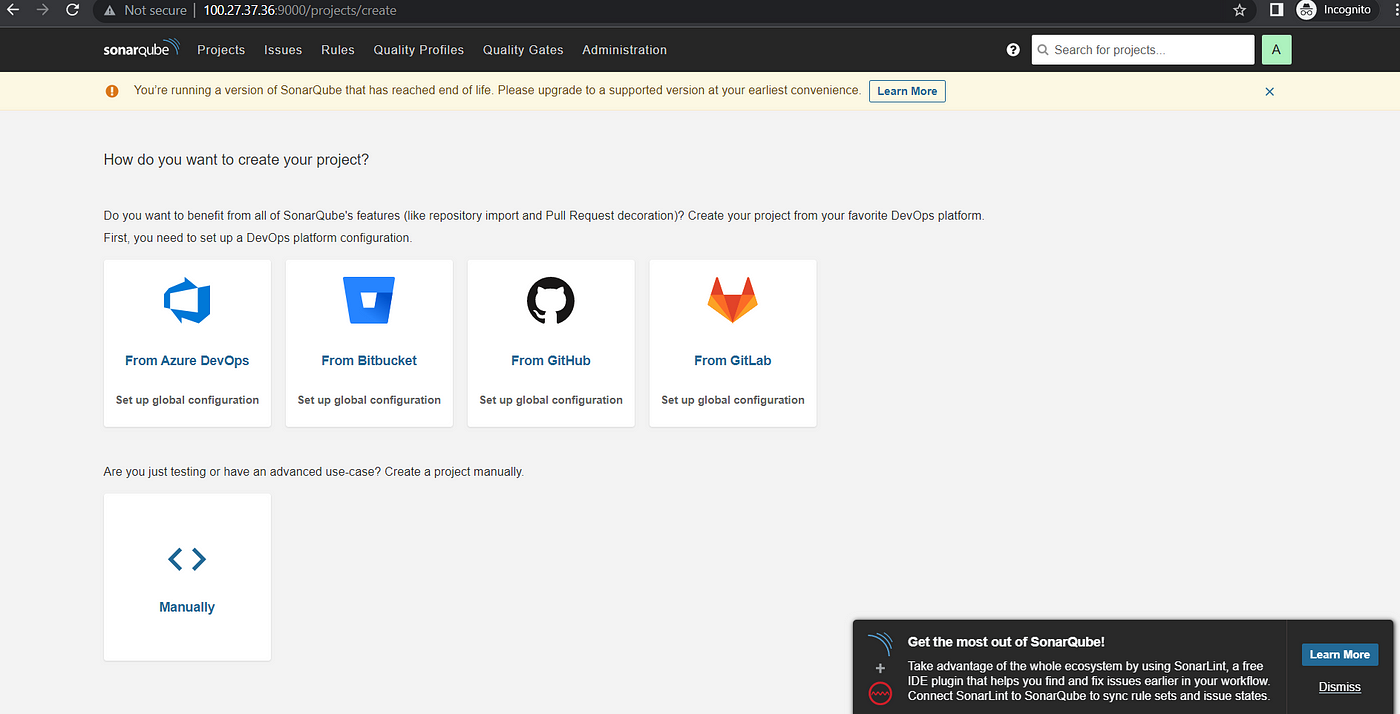
Task: Click Learn More in warning banner
Action: click(x=907, y=91)
